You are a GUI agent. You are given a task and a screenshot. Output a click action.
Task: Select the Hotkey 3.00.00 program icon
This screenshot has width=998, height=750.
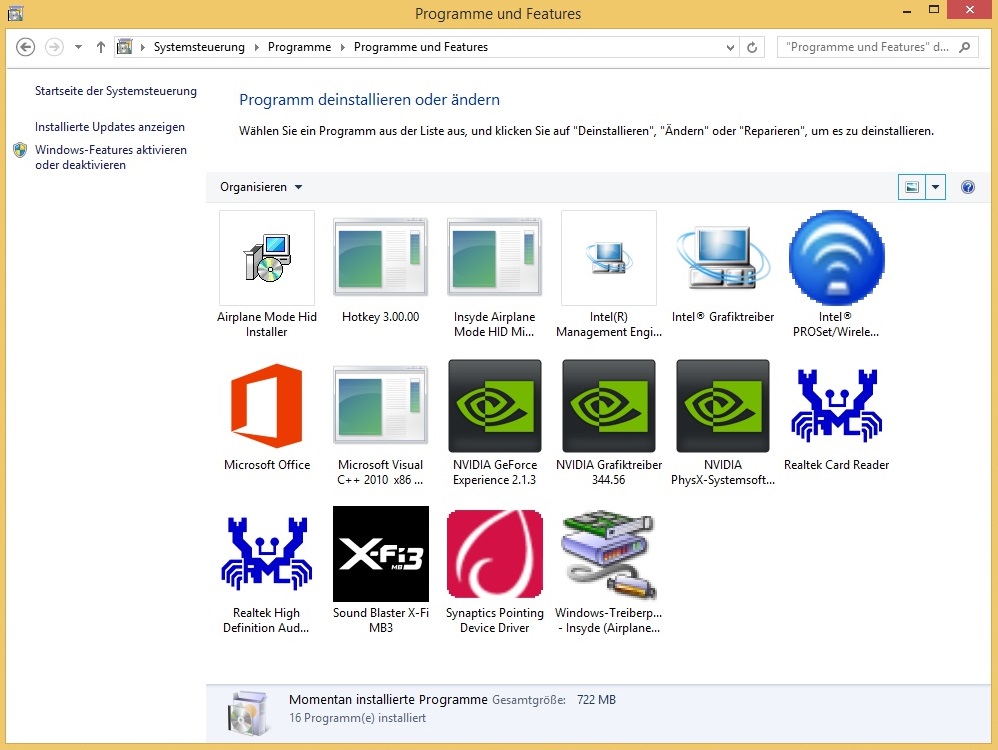click(x=381, y=258)
